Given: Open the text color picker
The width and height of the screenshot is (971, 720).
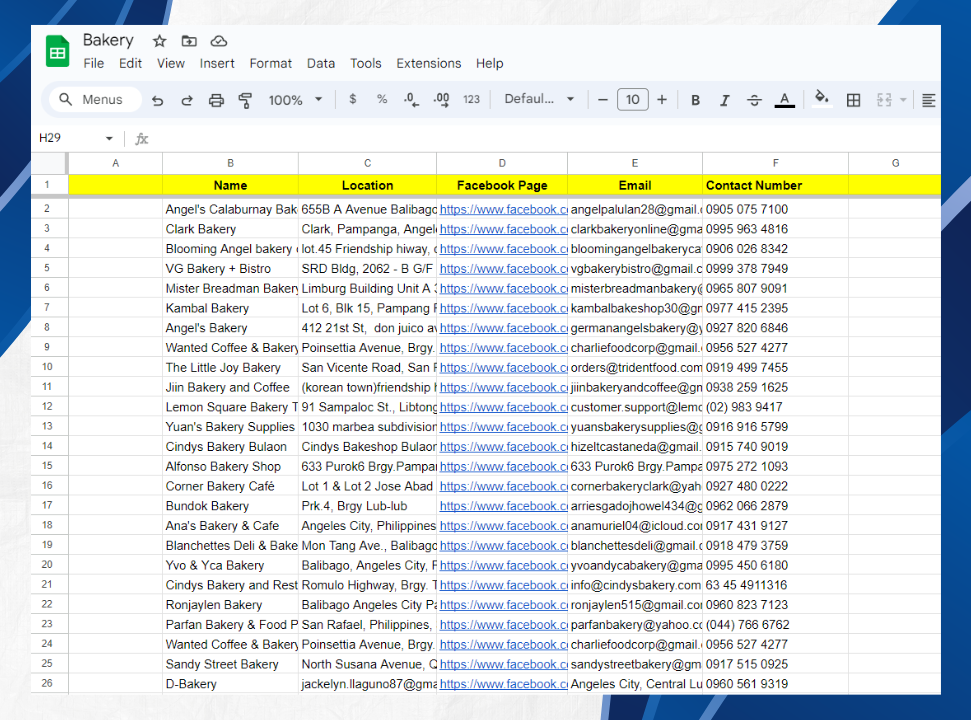Looking at the screenshot, I should pos(784,100).
